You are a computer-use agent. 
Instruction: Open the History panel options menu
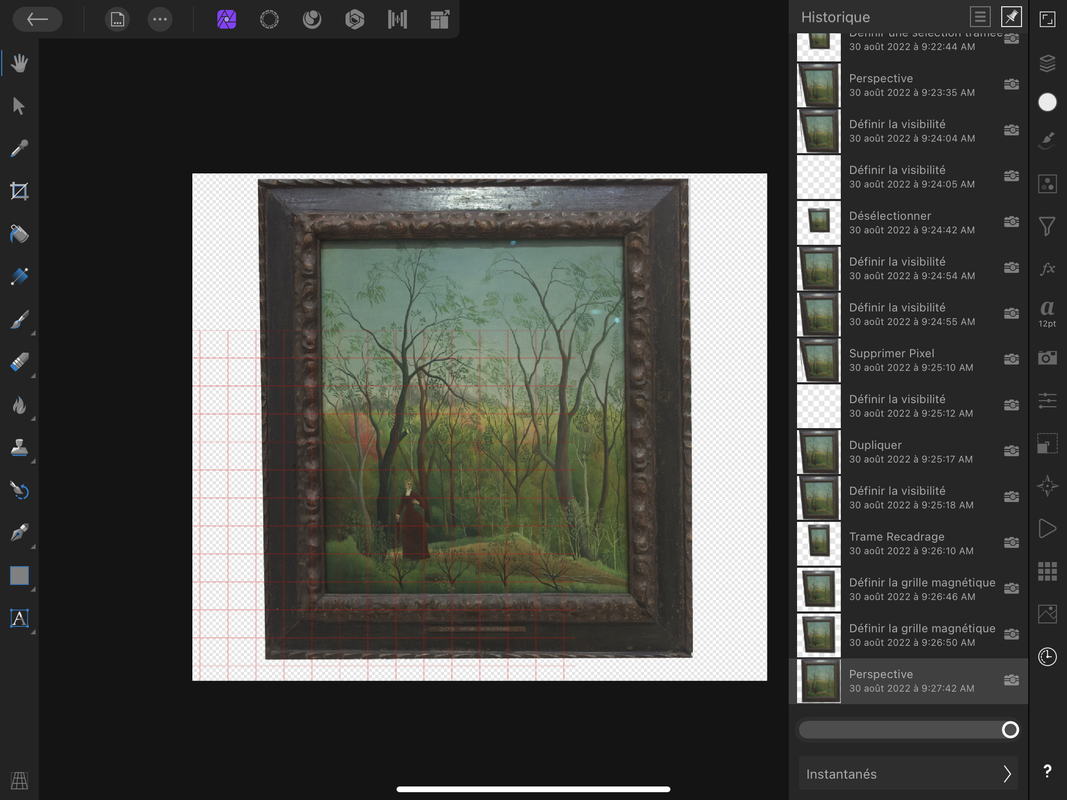point(980,16)
